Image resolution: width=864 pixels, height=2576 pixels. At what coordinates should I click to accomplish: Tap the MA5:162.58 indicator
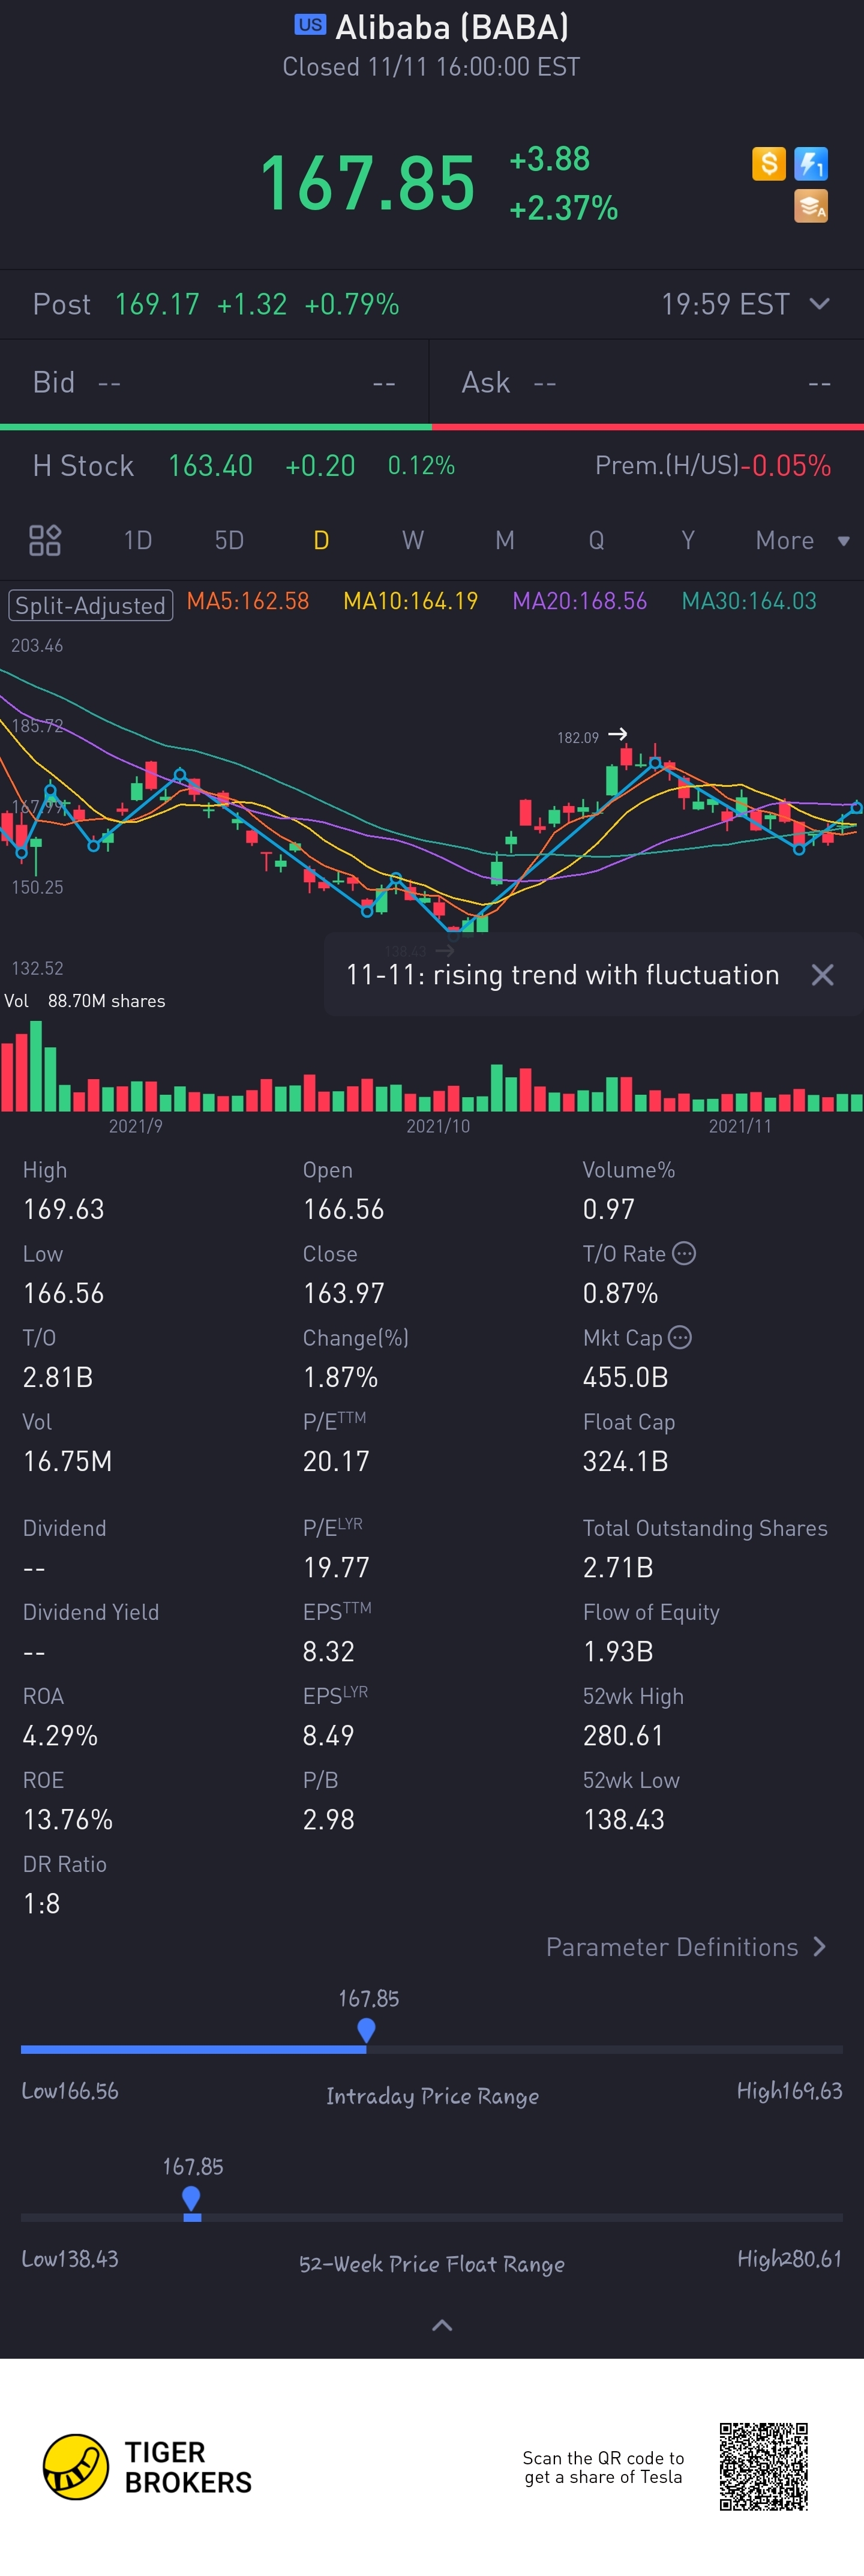248,601
